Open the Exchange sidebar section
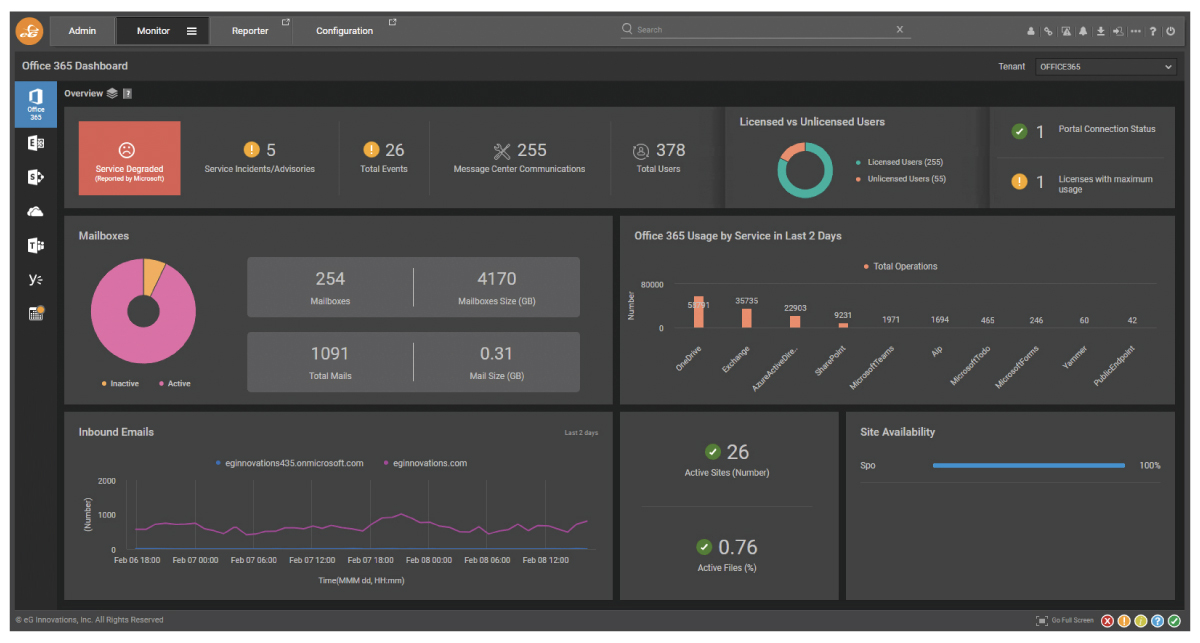Screen dimensions: 1200x643 [35, 144]
